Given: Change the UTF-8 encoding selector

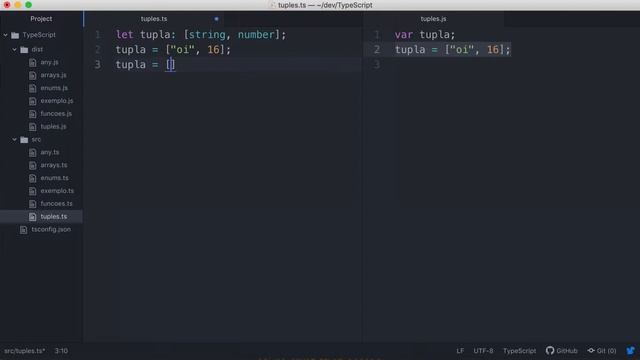Looking at the screenshot, I should 483,351.
